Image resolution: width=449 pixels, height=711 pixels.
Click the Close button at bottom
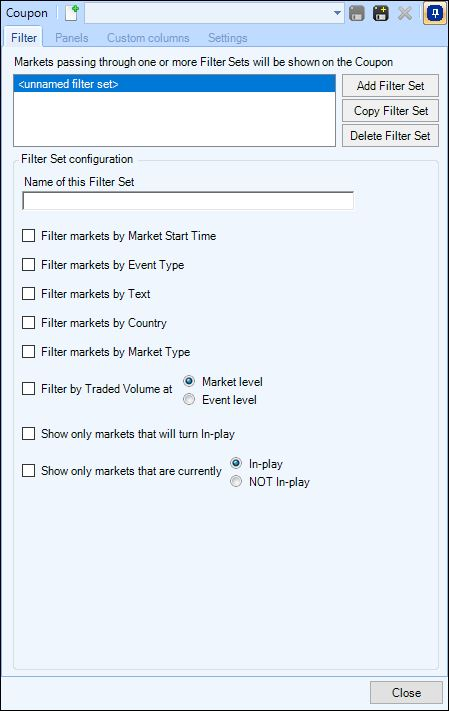pyautogui.click(x=406, y=692)
